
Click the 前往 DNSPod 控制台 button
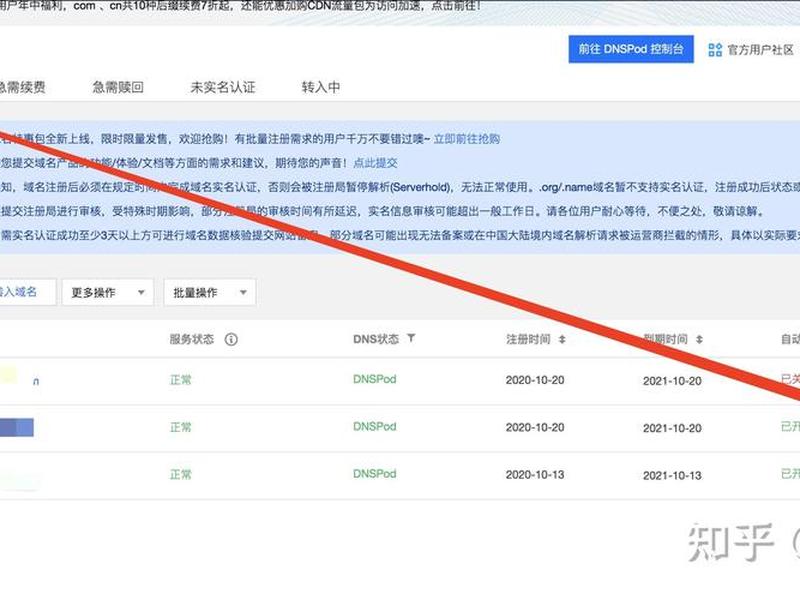pyautogui.click(x=631, y=49)
